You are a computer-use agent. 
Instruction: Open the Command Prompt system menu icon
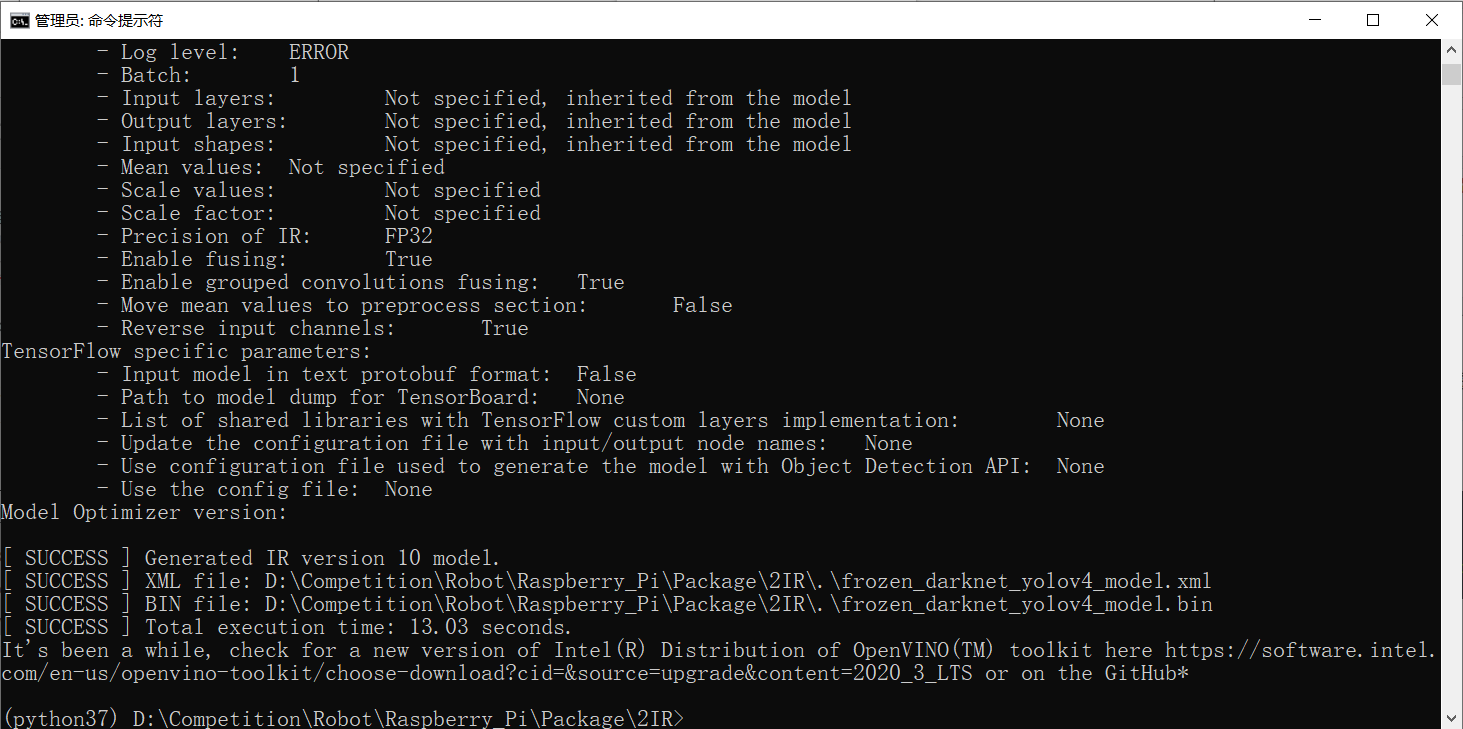[x=19, y=19]
